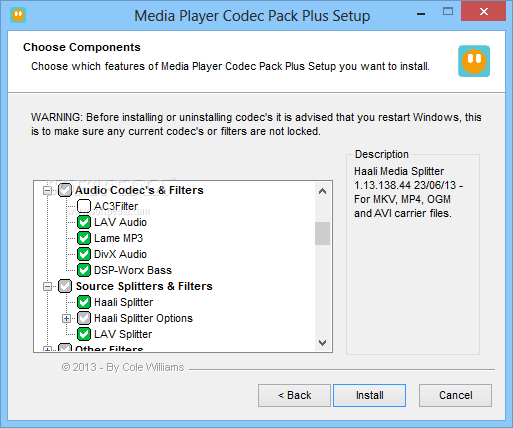Select the AC3Filter label
This screenshot has width=513, height=428.
tap(116, 206)
